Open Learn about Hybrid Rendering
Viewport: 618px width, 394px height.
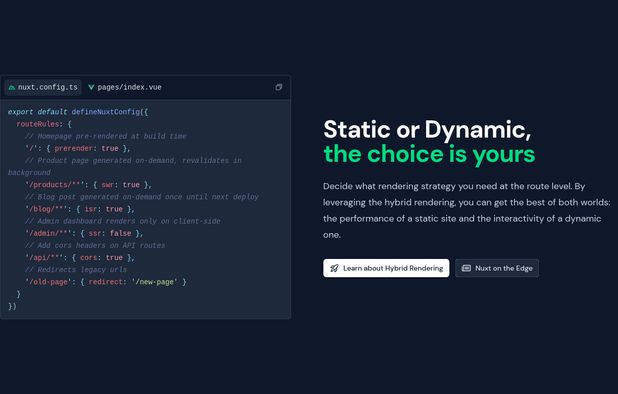tap(386, 268)
